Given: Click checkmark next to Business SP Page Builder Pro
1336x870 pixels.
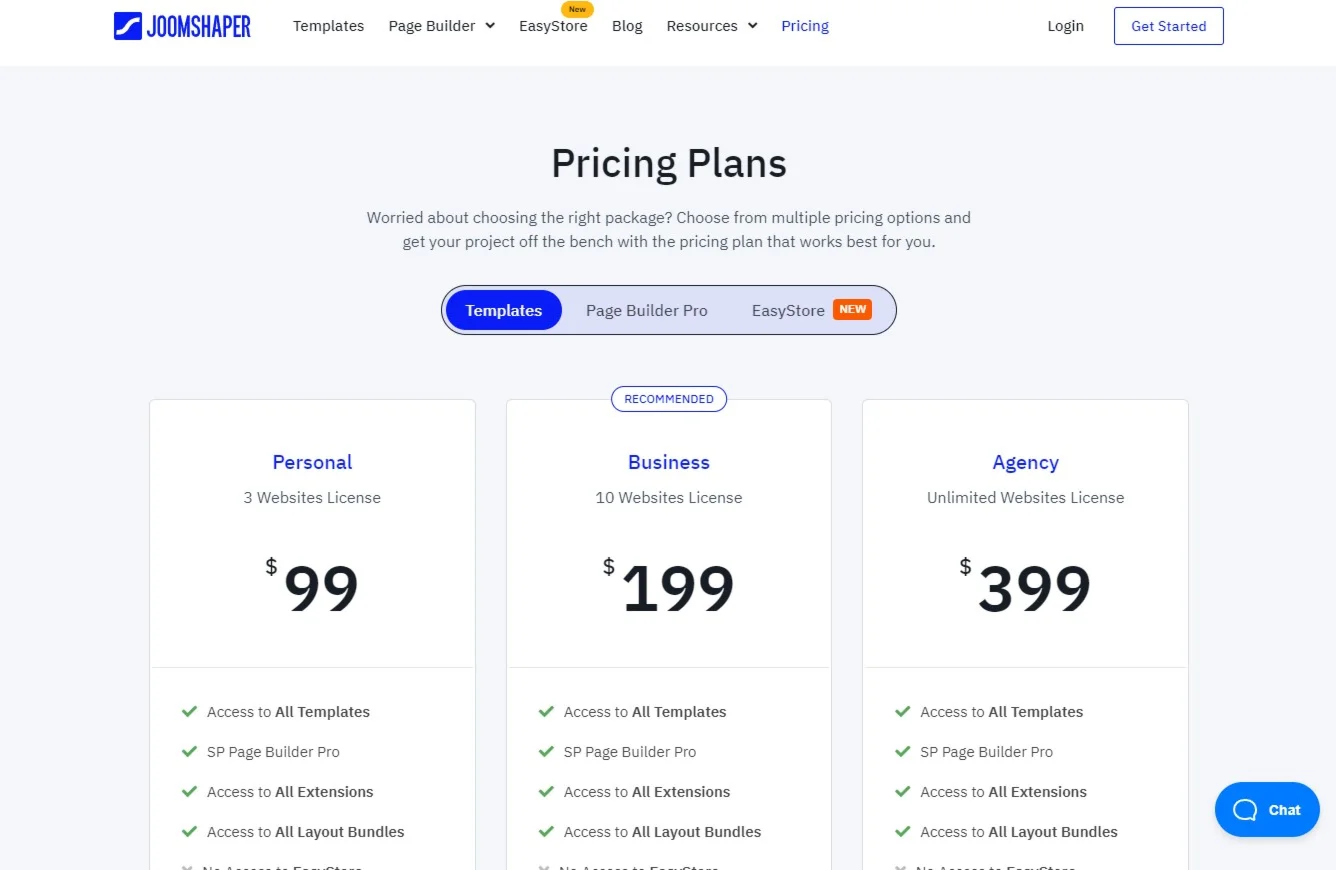Looking at the screenshot, I should (x=546, y=752).
